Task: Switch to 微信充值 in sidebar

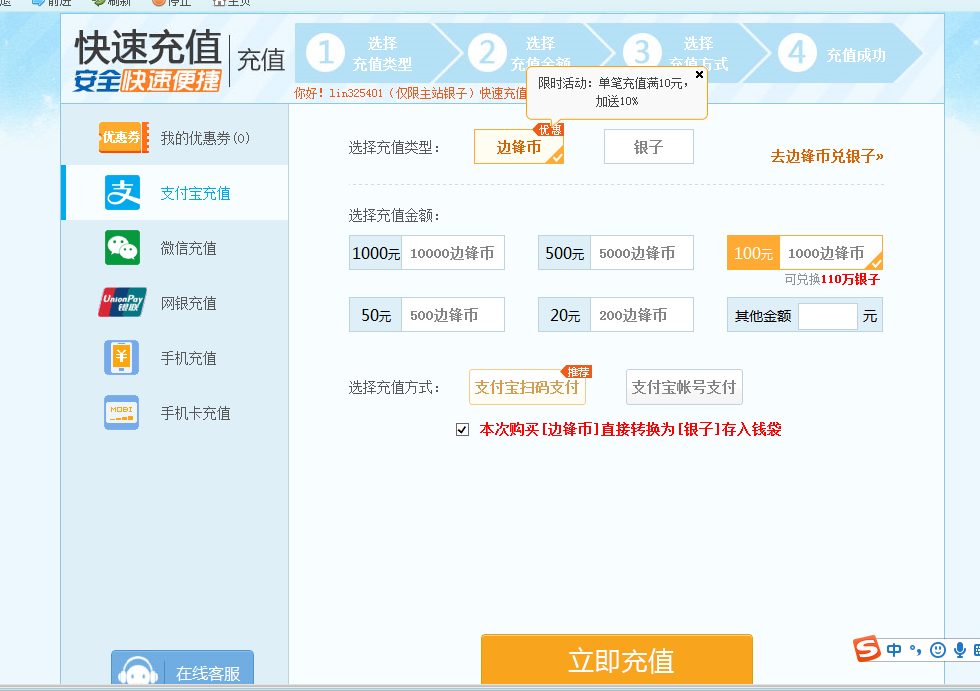Action: [x=188, y=248]
